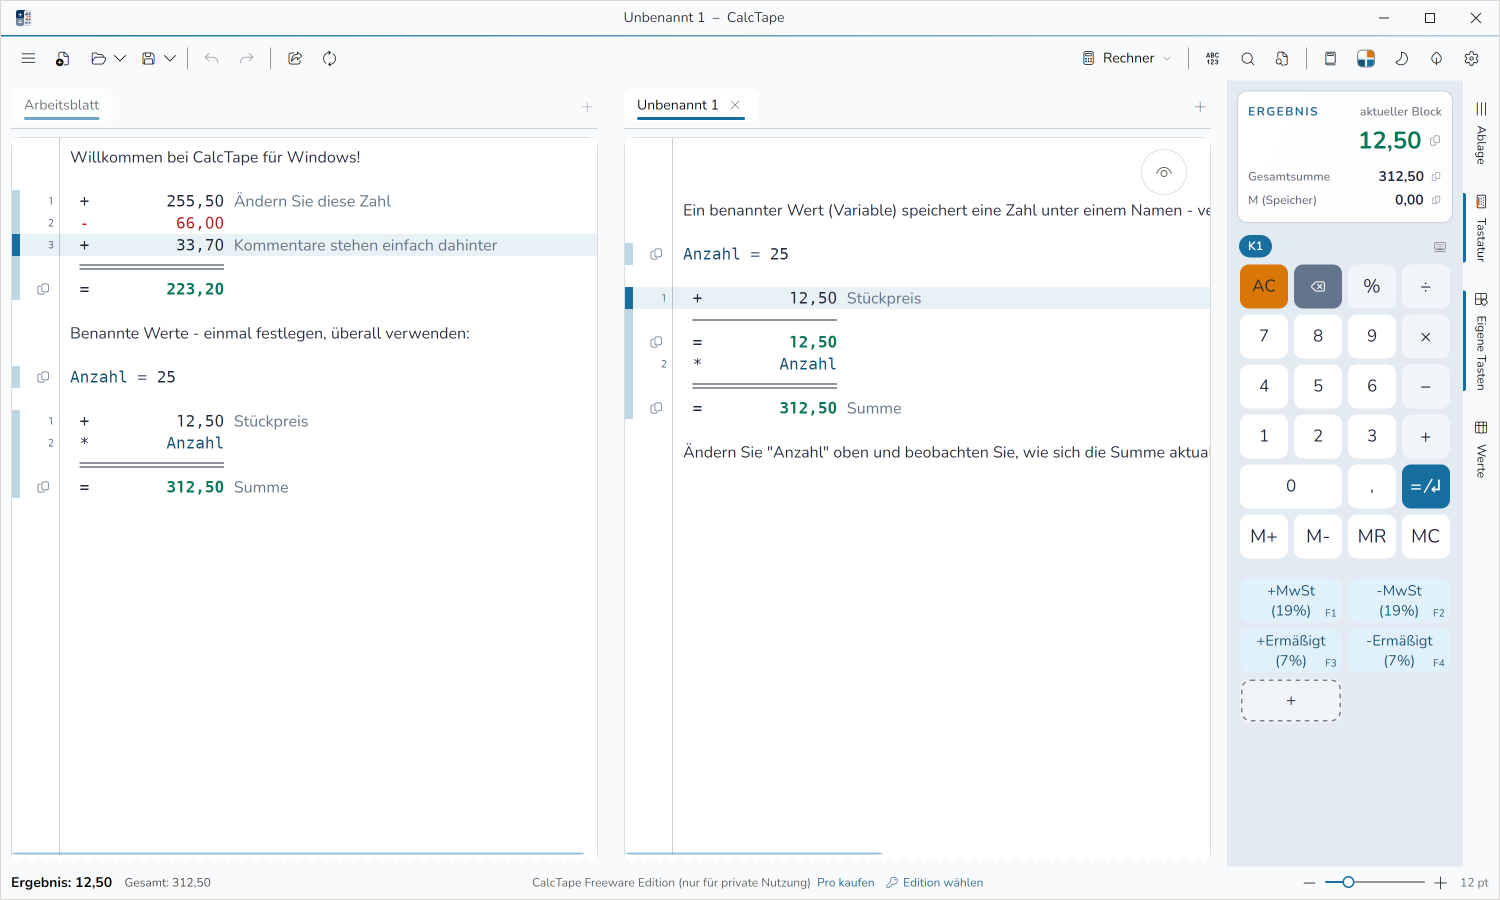Open the Werte side panel
1500x900 pixels.
(x=1481, y=448)
